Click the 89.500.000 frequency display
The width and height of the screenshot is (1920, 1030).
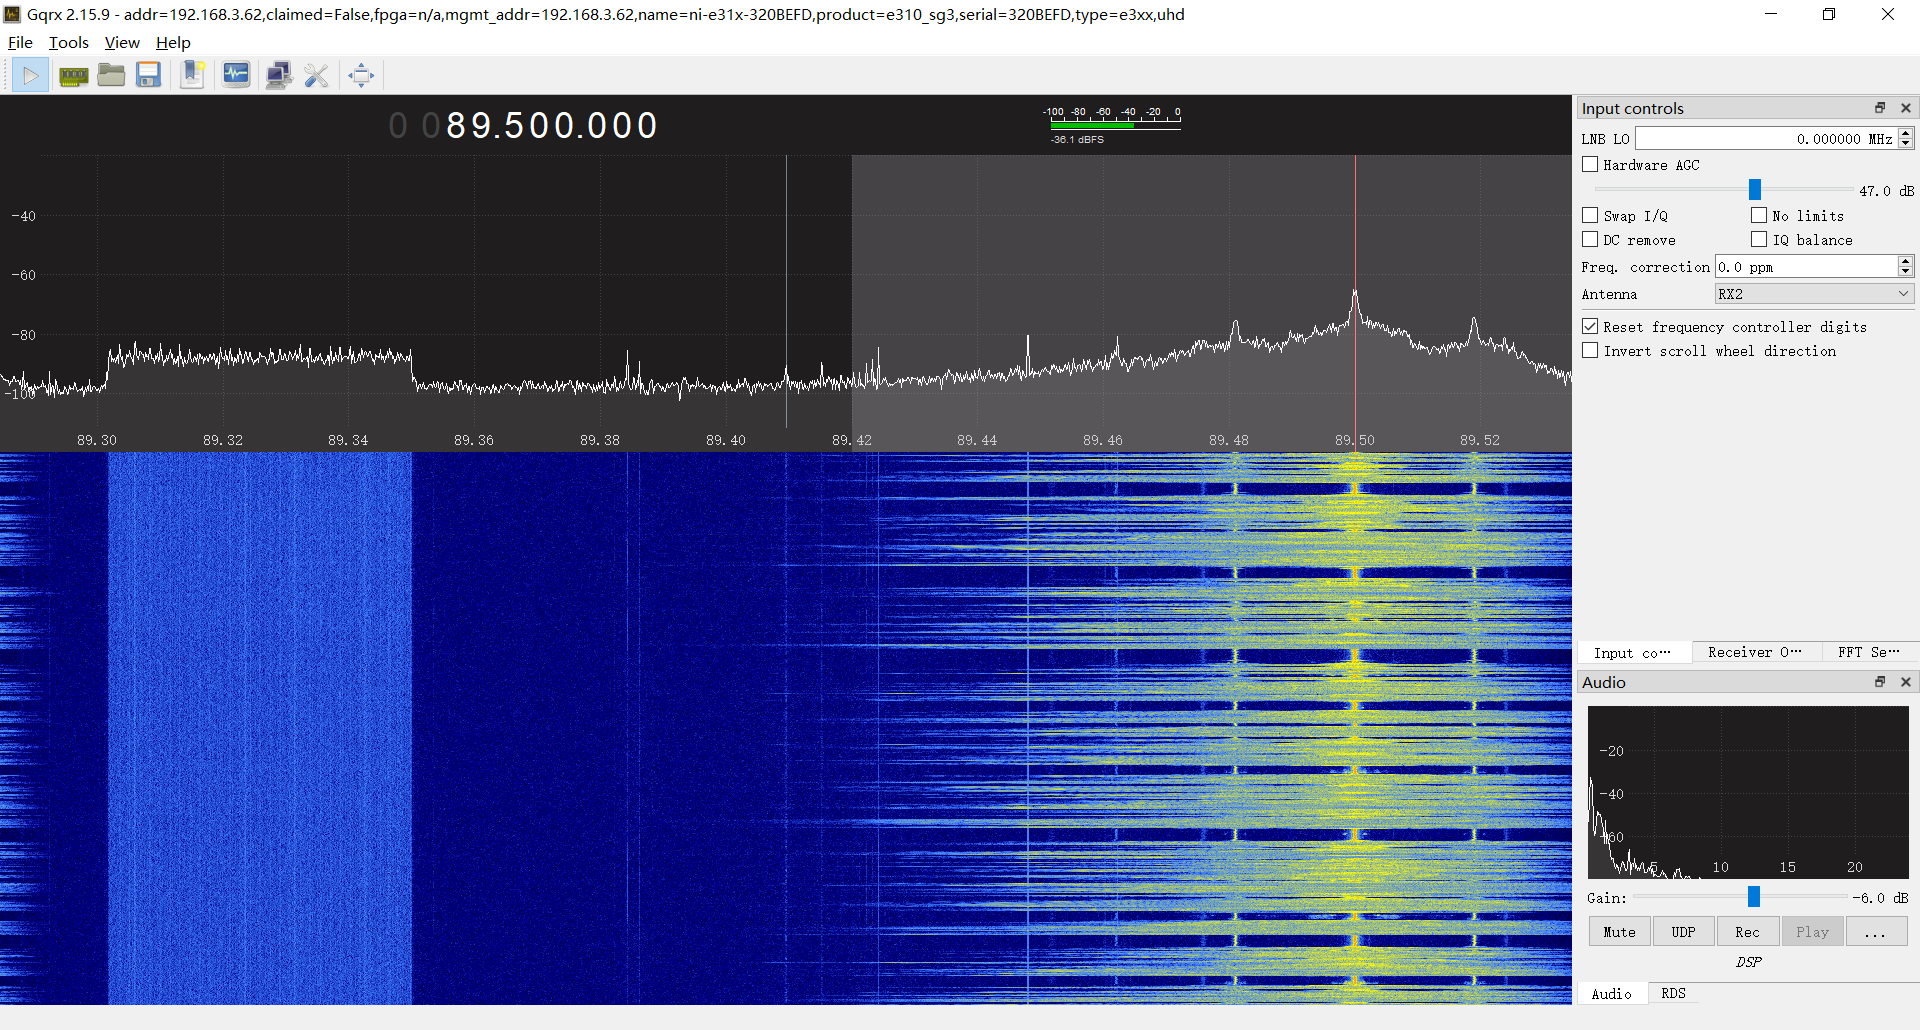coord(523,126)
